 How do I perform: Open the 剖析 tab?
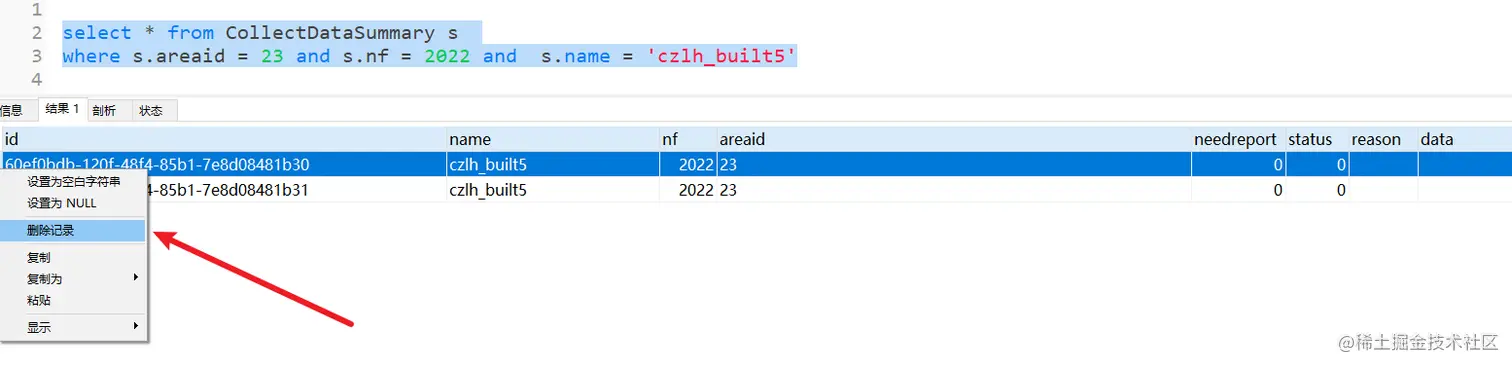point(104,111)
